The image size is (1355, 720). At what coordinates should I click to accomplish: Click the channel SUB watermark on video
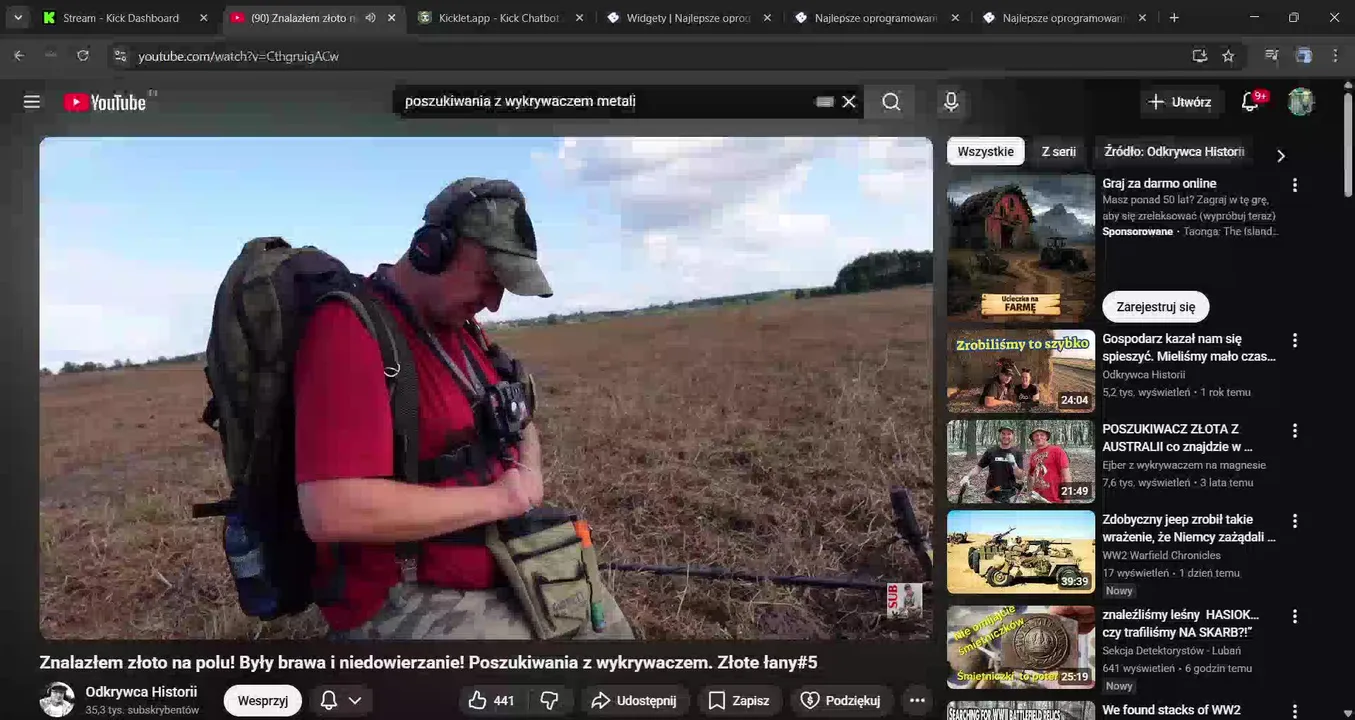pyautogui.click(x=904, y=599)
